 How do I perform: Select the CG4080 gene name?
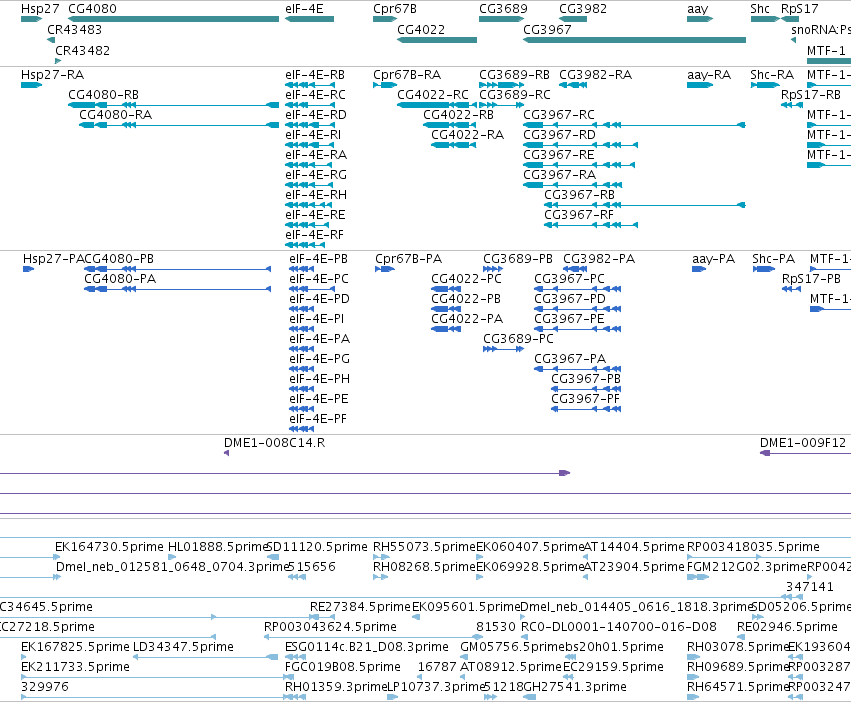pyautogui.click(x=92, y=9)
